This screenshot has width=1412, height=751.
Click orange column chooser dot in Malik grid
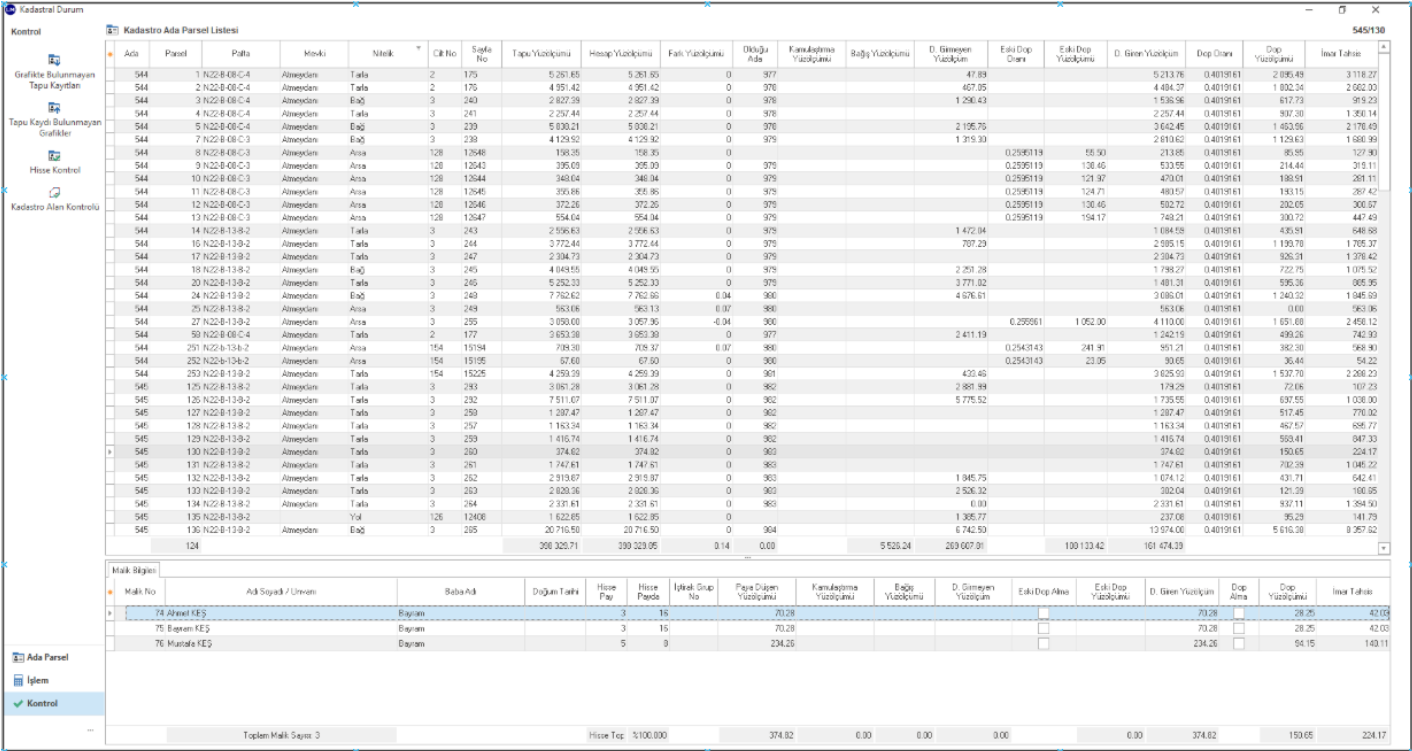(110, 592)
